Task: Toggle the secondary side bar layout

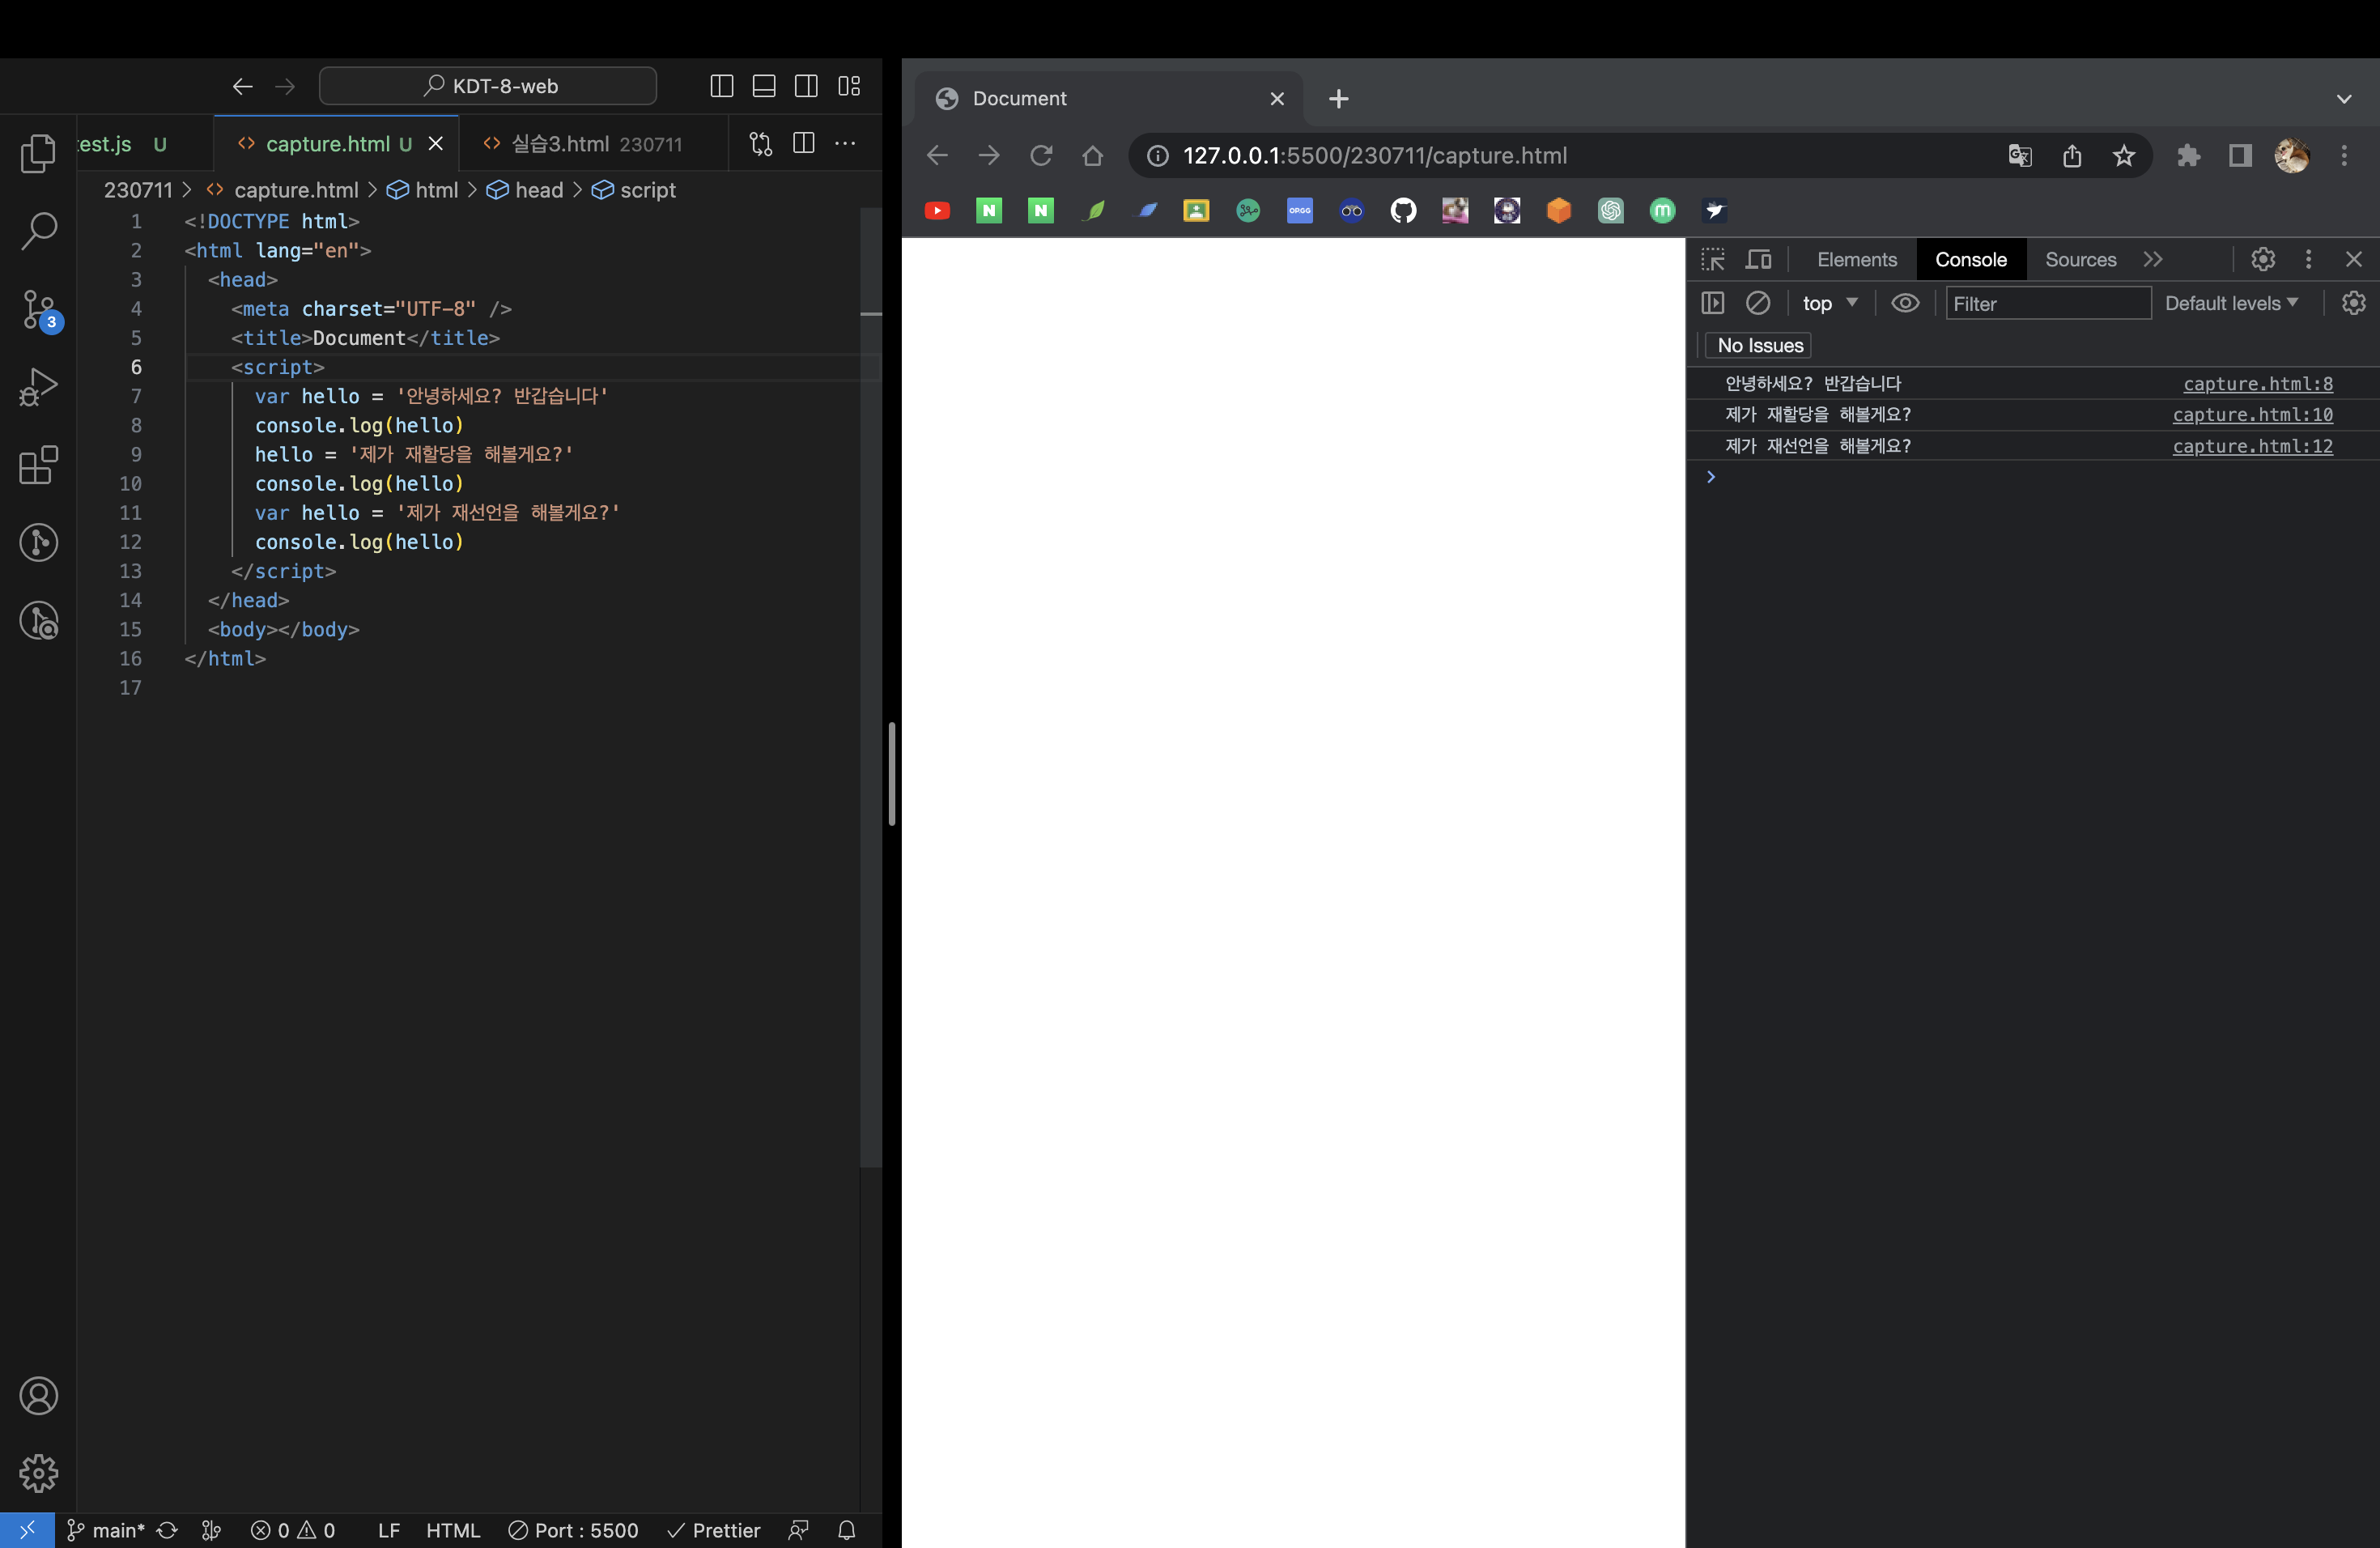Action: 806,86
